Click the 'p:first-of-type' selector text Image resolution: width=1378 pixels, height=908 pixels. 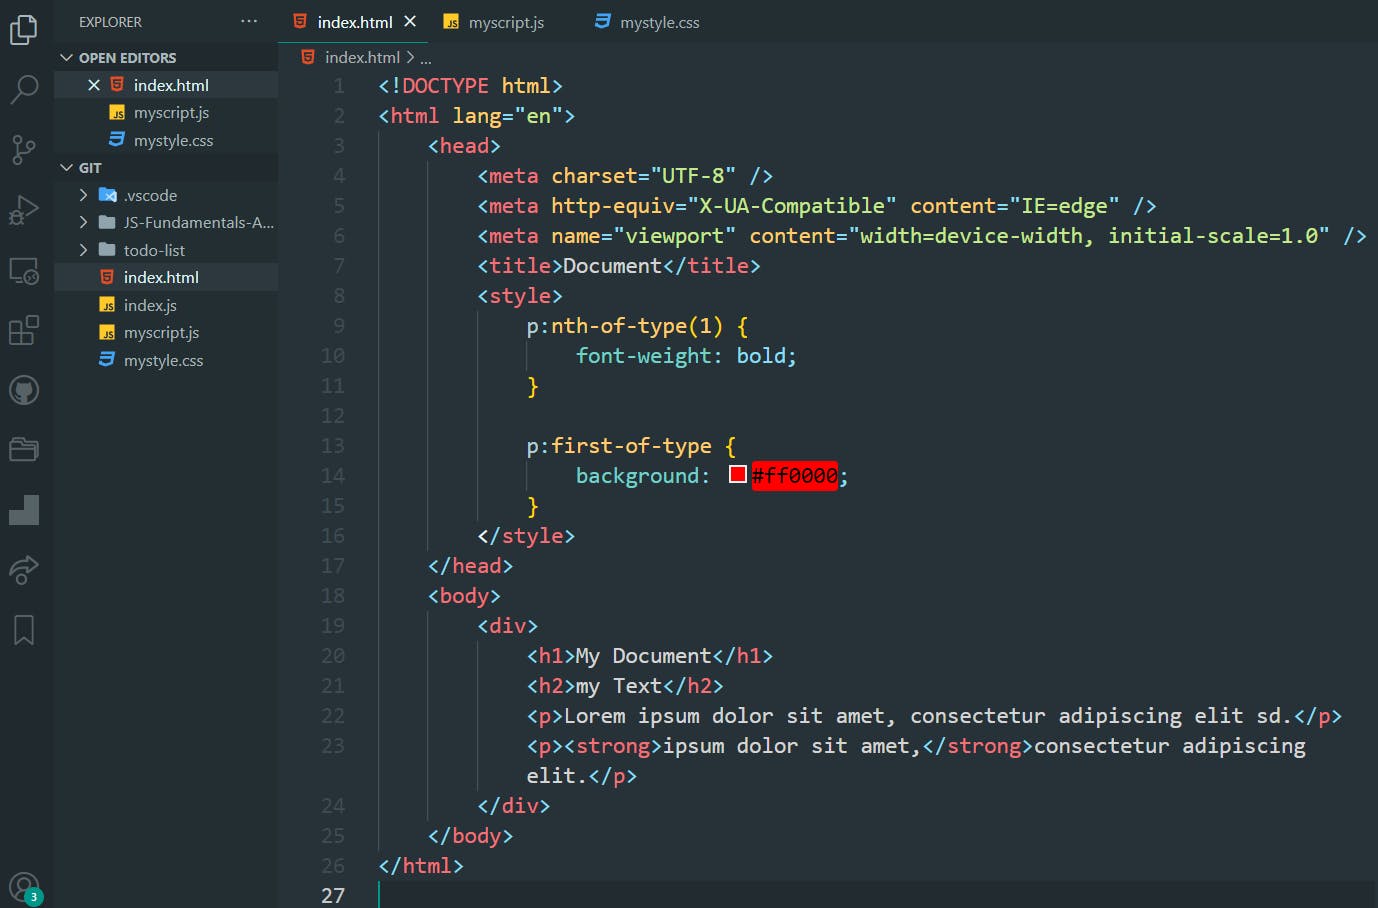click(619, 446)
